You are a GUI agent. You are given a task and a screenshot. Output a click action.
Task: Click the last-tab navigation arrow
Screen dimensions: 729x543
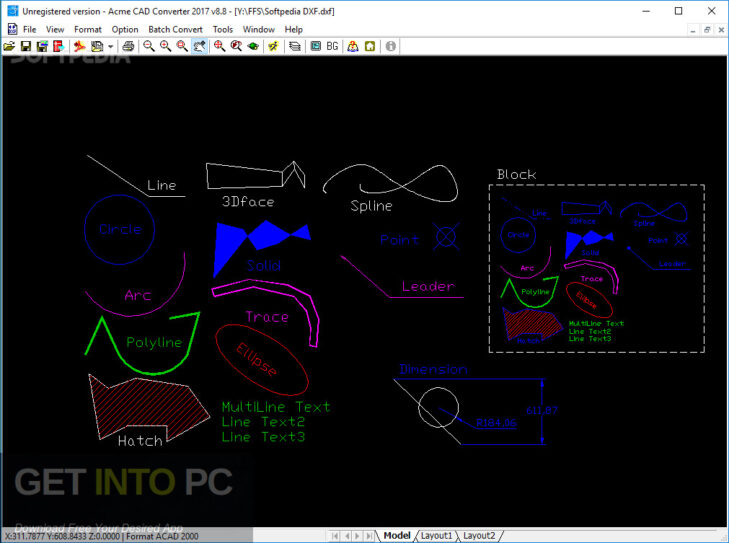369,536
